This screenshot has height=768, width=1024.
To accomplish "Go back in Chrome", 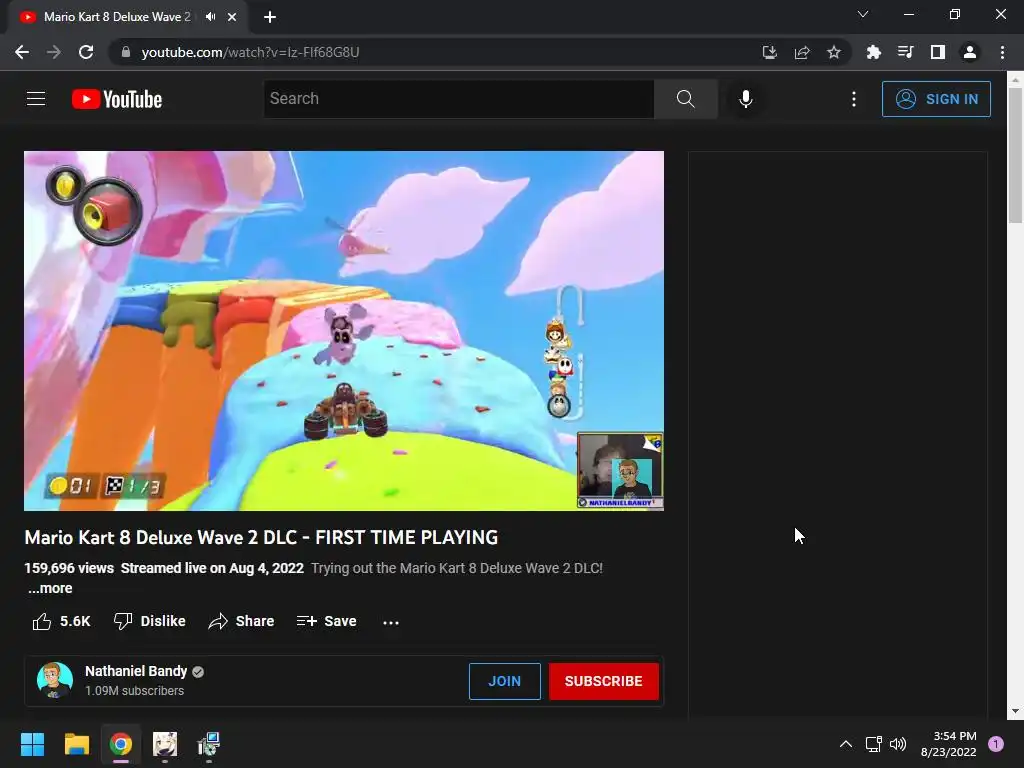I will (x=22, y=52).
